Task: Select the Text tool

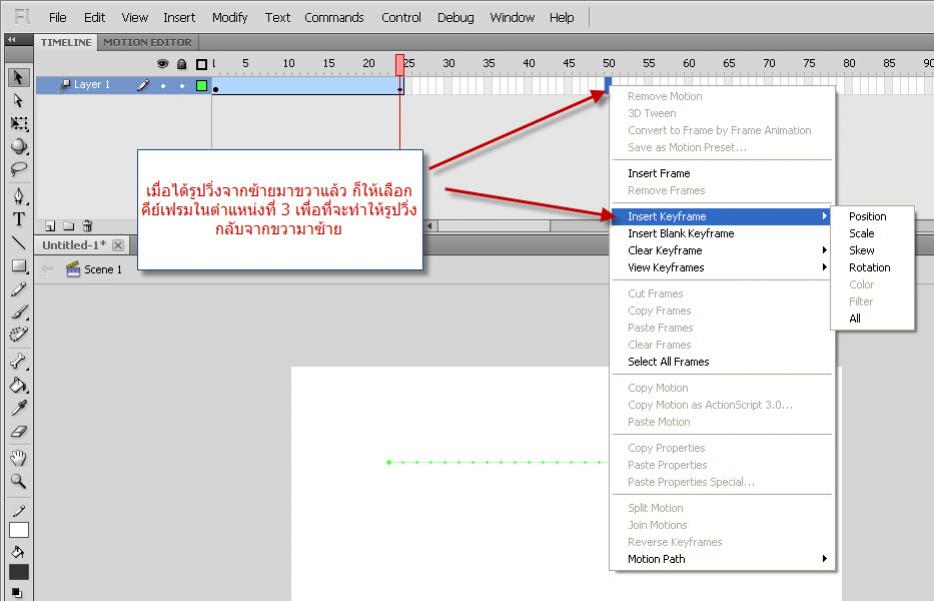Action: tap(18, 219)
